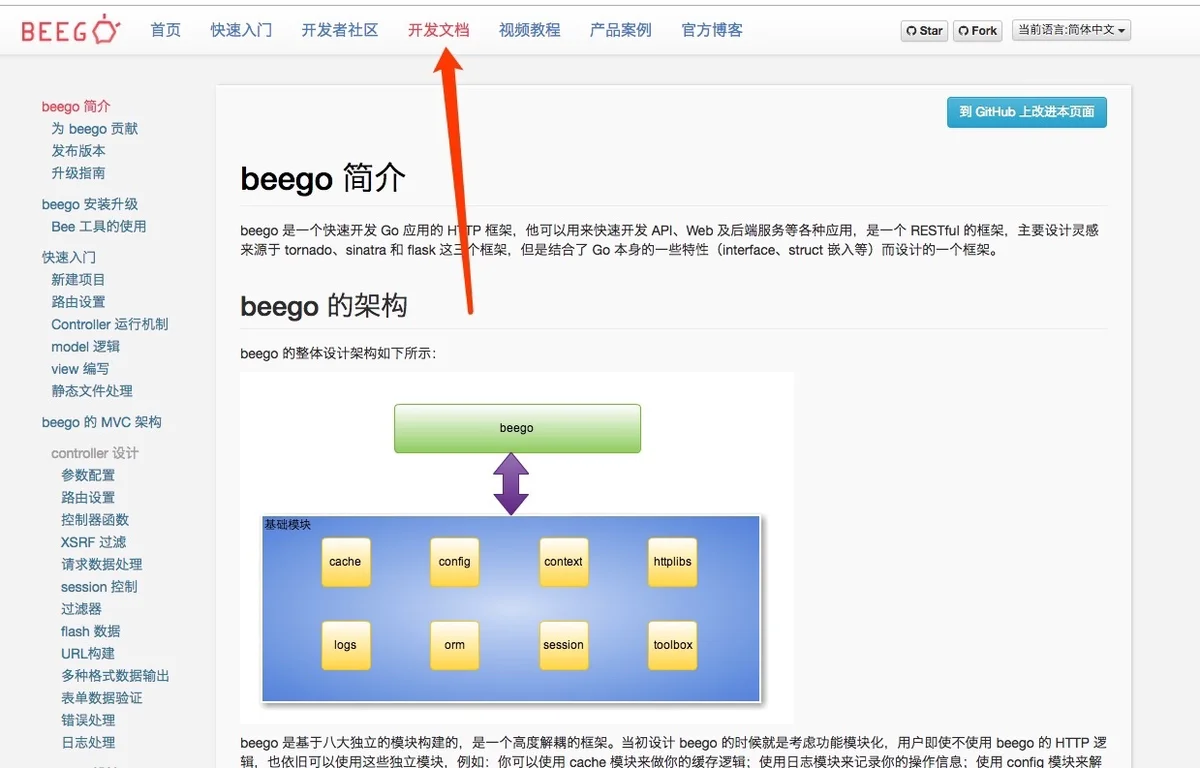1200x768 pixels.
Task: Open XSRF 过滤 sidebar link
Action: coord(94,542)
